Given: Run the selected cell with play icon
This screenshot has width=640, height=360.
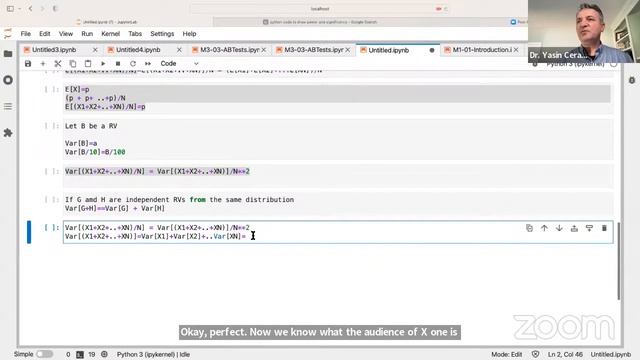Looking at the screenshot, I should click(103, 64).
